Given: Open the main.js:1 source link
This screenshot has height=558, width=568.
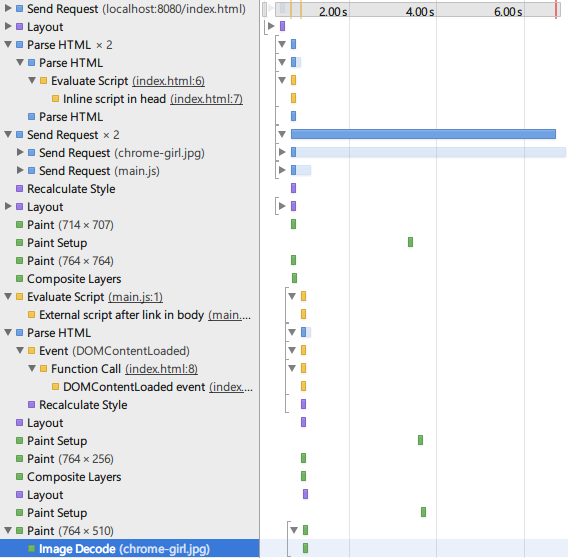Looking at the screenshot, I should pos(135,297).
